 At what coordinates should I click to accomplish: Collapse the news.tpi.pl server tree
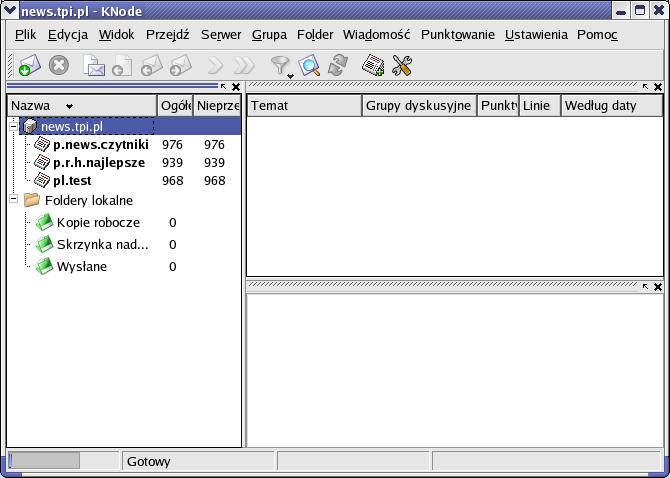tap(14, 127)
